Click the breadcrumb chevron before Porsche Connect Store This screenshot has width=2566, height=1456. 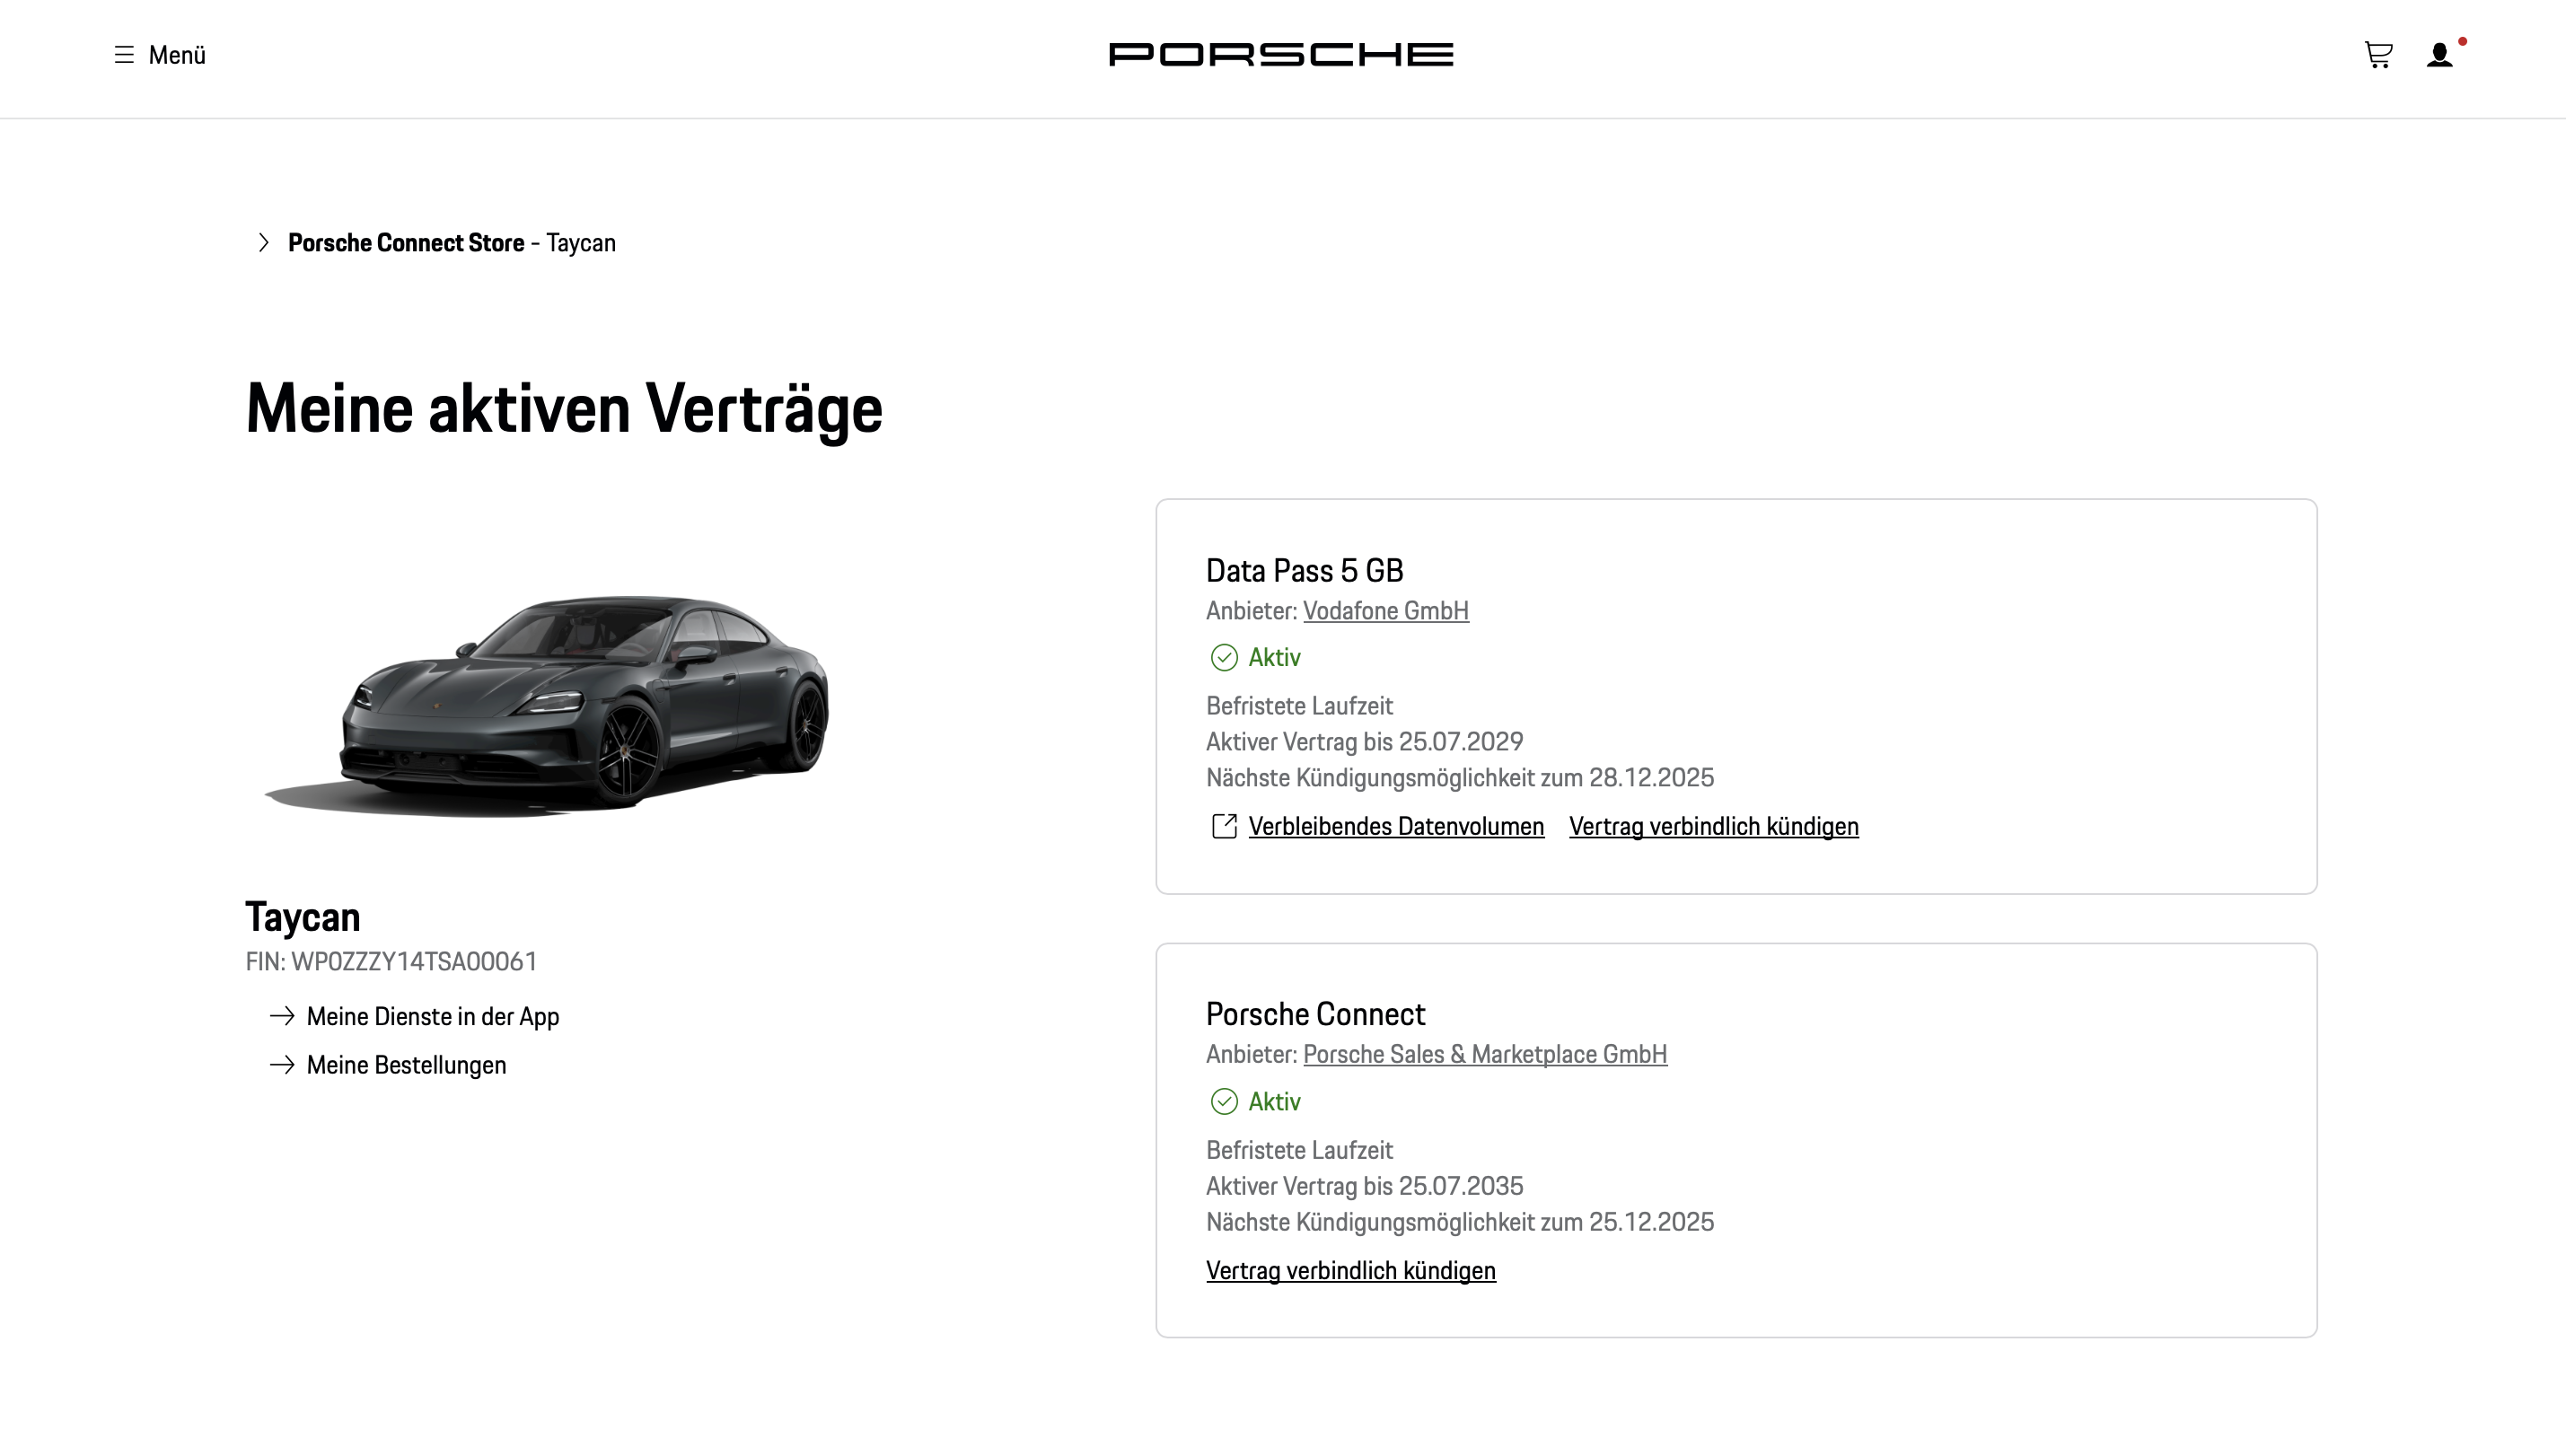click(263, 243)
